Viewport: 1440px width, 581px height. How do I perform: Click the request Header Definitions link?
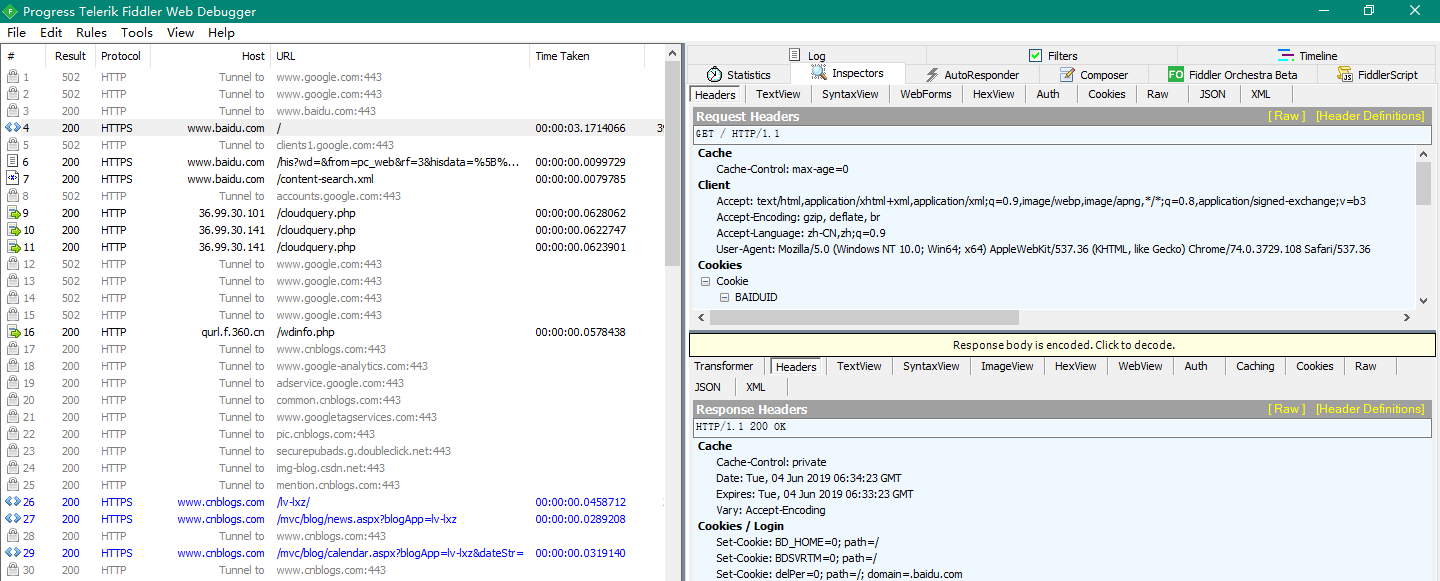click(1370, 116)
